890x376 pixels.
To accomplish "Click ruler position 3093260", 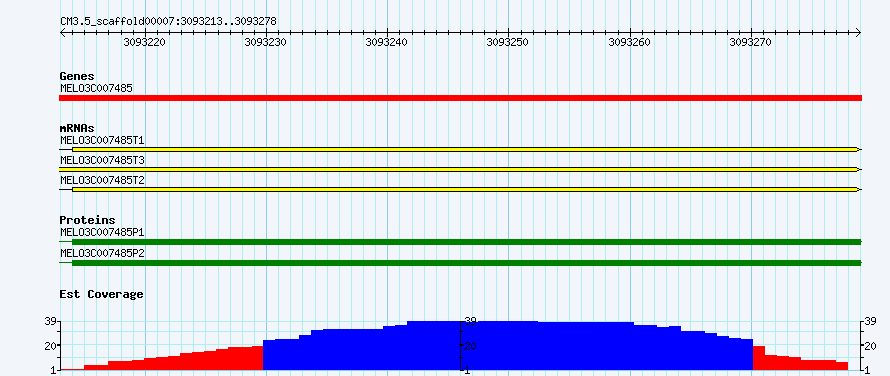I will click(x=629, y=42).
